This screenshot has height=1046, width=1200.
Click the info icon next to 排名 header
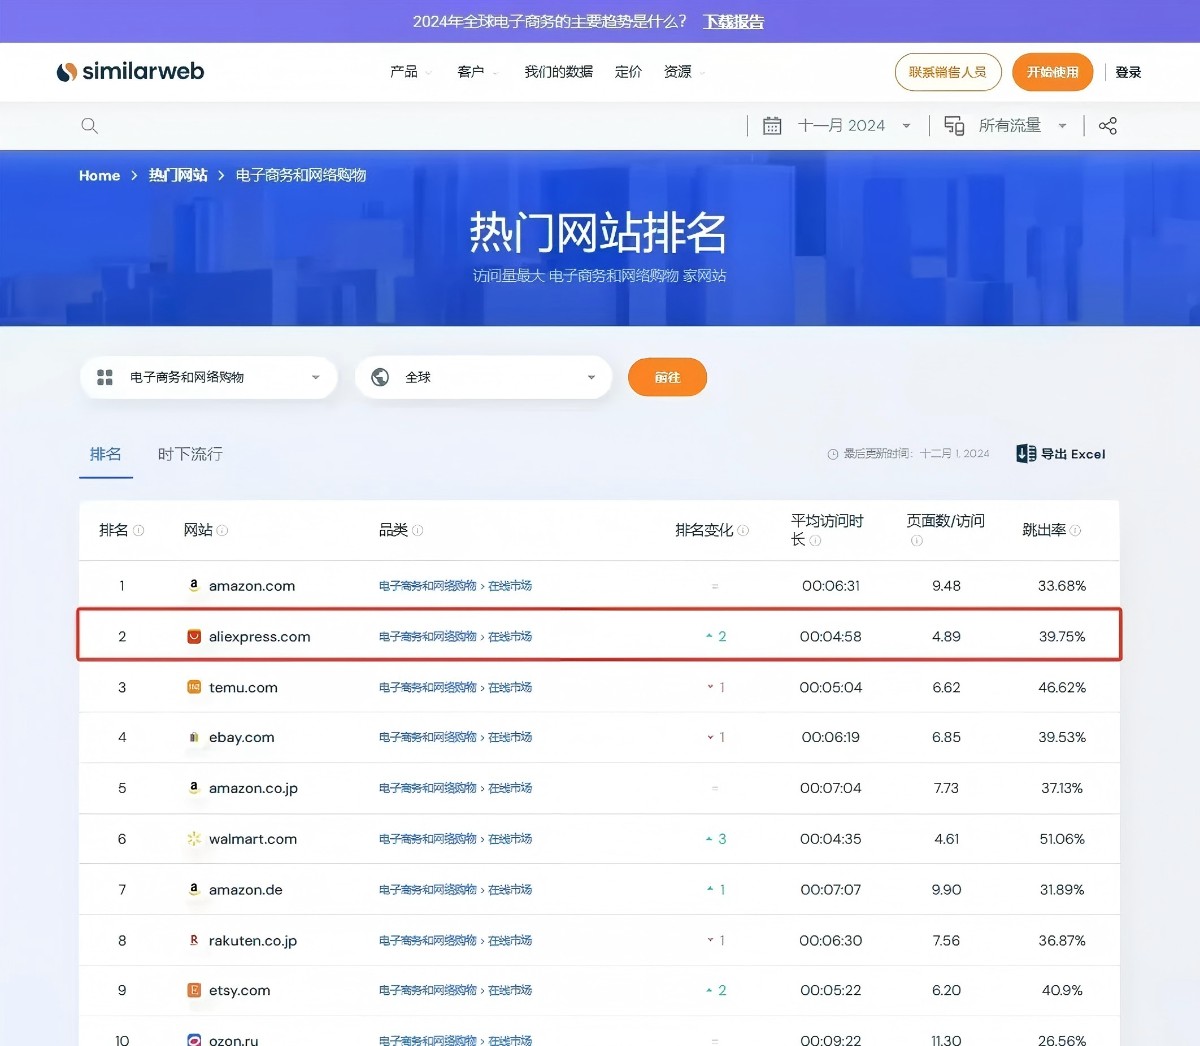pos(139,530)
